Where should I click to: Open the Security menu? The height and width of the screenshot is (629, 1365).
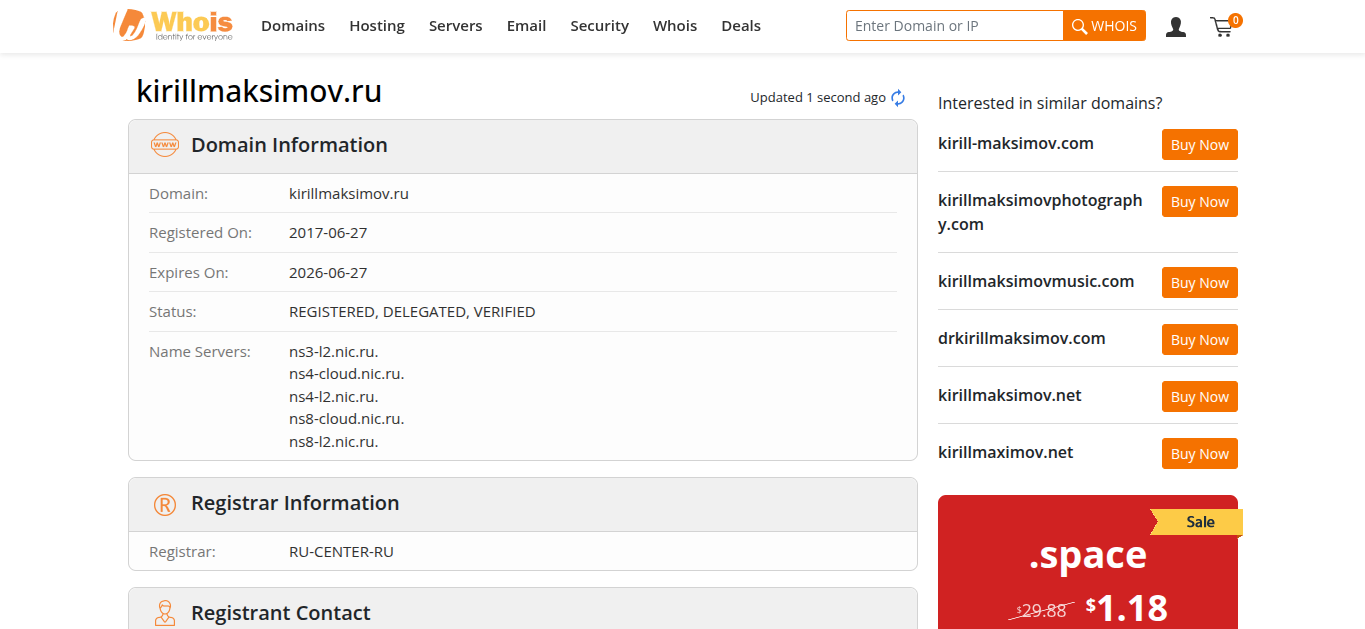(x=599, y=26)
